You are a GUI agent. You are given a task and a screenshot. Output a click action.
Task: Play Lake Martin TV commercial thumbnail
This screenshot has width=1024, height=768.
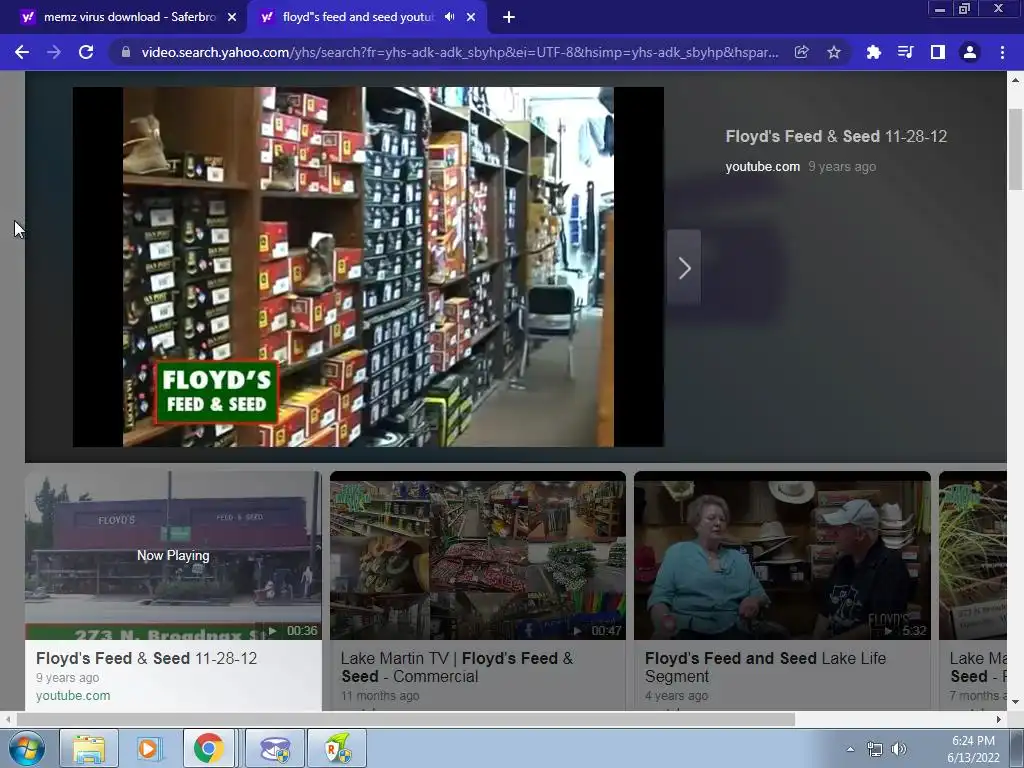tap(477, 555)
